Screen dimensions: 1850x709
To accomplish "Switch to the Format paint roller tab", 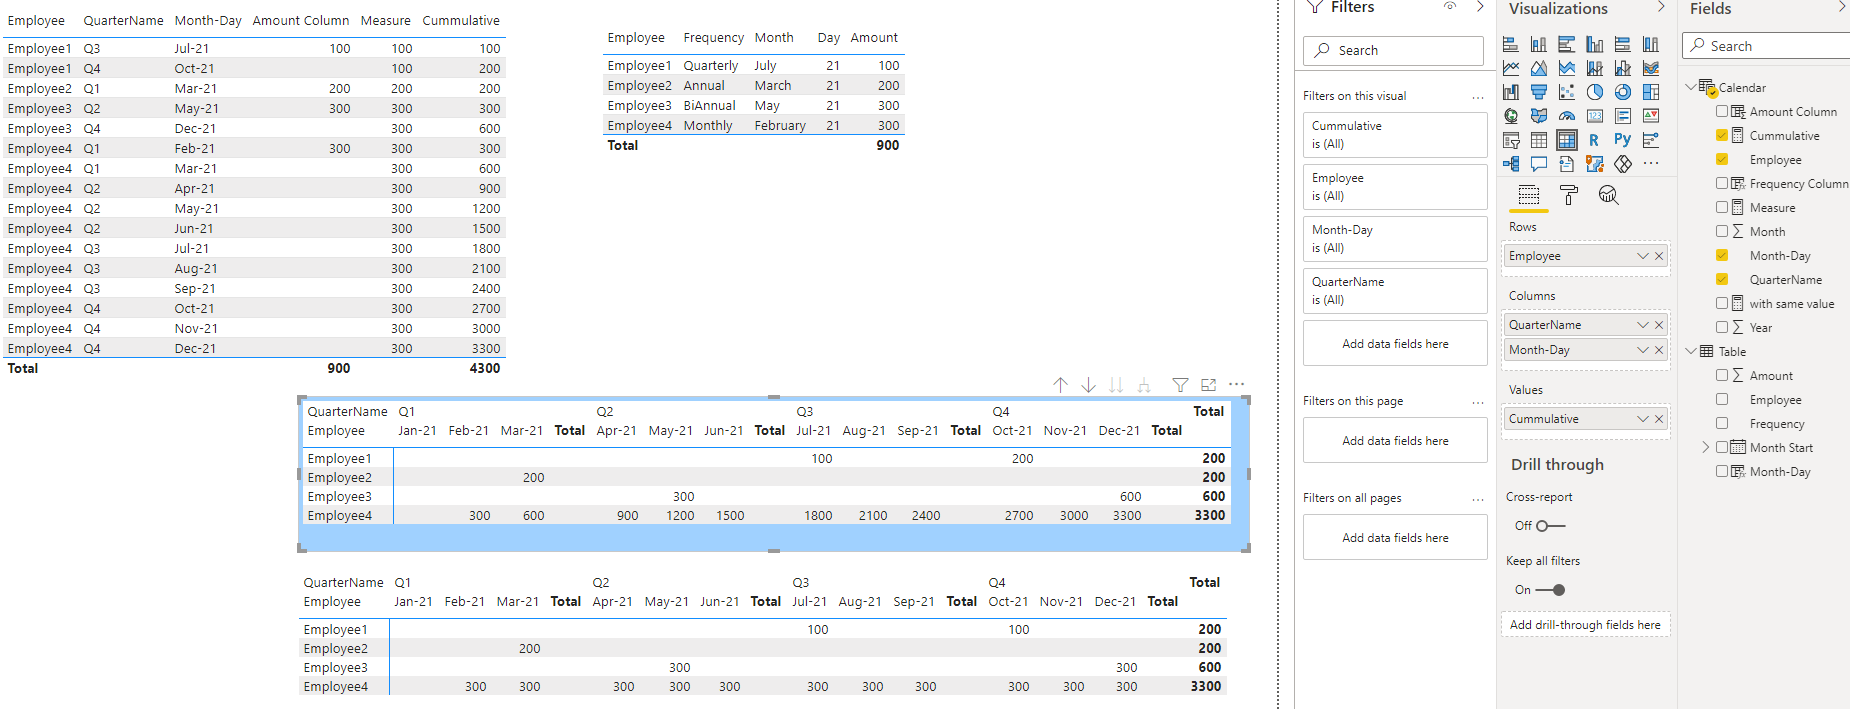I will click(1568, 195).
